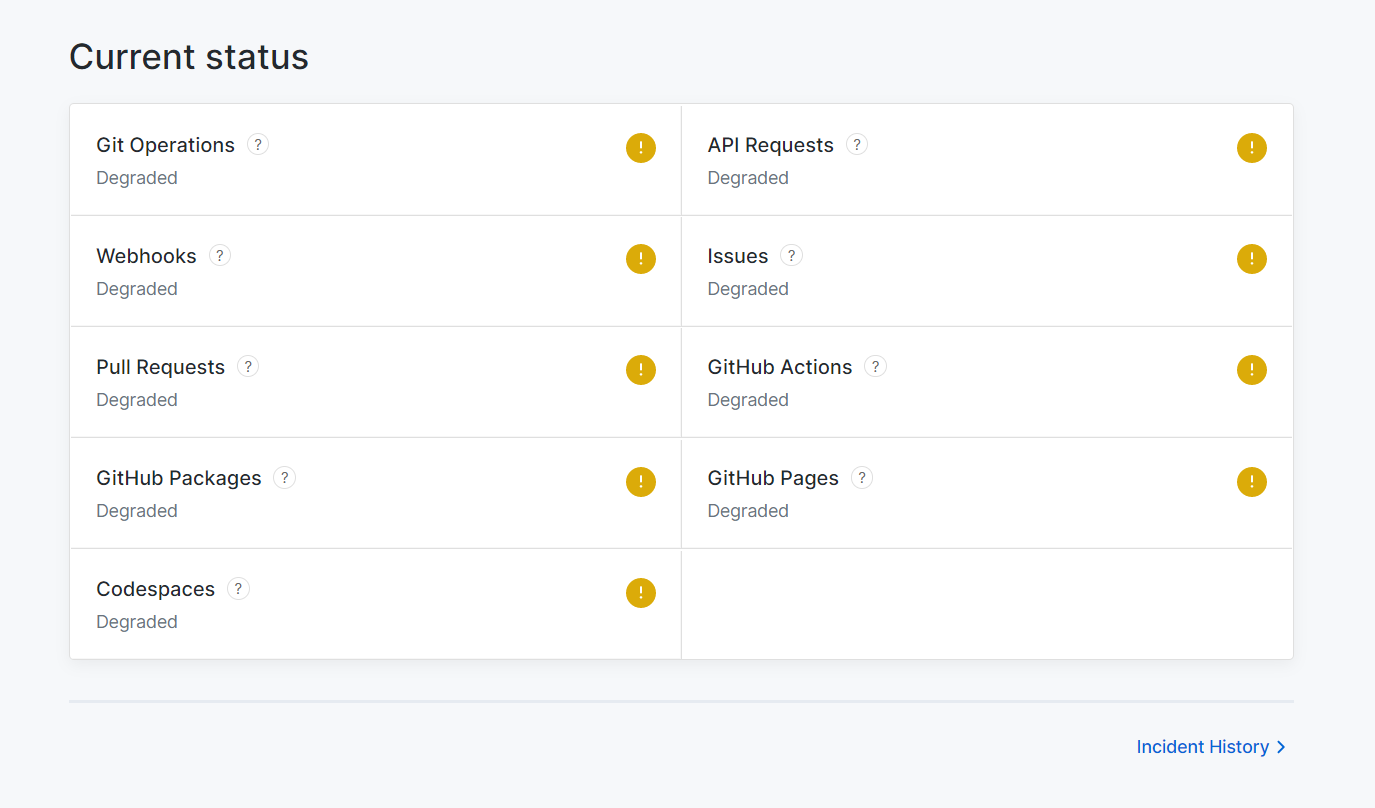Select Degraded text under GitHub Pages
Screen dimensions: 1375x808
(748, 511)
